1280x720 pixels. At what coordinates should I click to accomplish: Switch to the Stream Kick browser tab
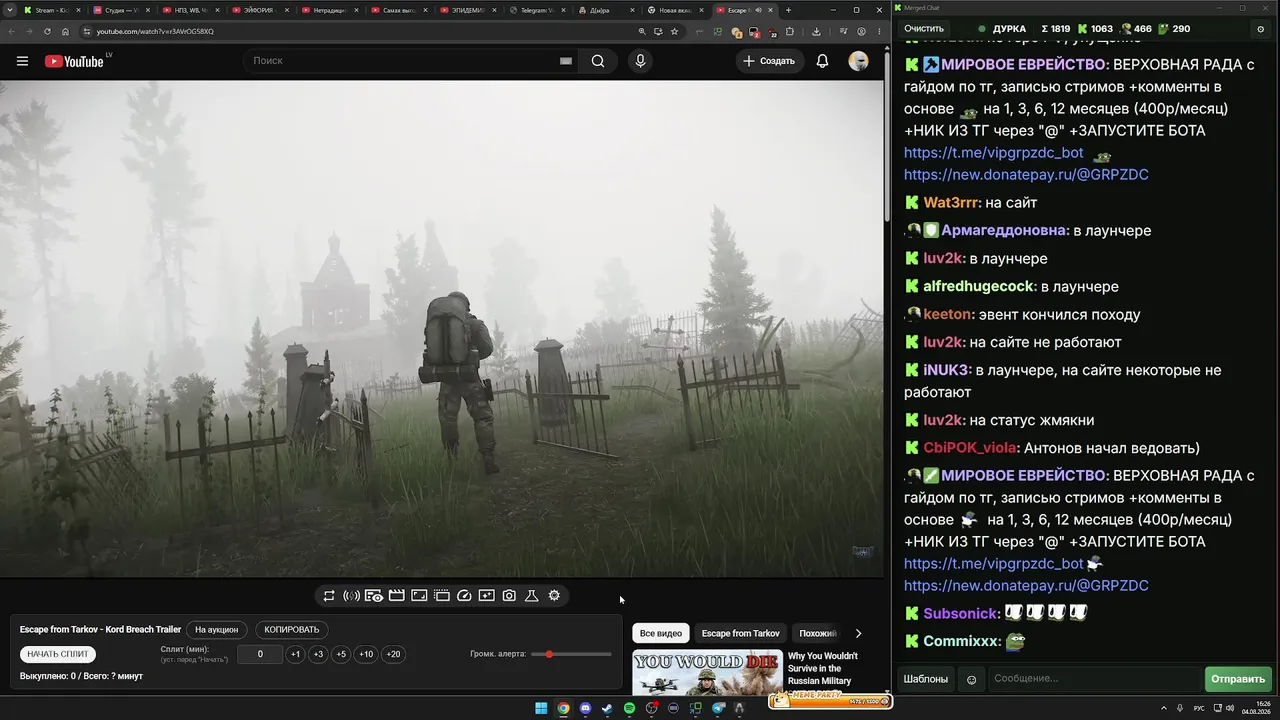pos(52,10)
